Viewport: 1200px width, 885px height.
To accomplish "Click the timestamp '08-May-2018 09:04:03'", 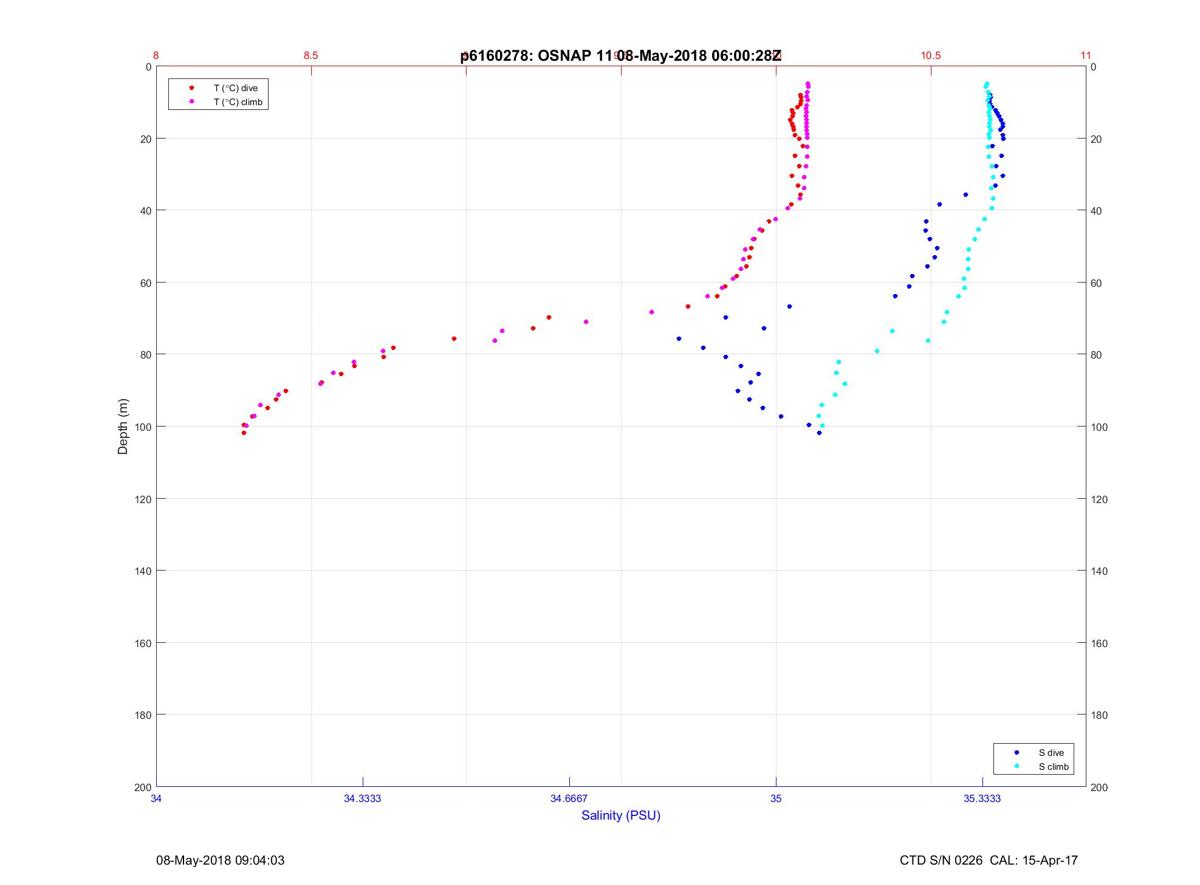I will click(x=220, y=860).
